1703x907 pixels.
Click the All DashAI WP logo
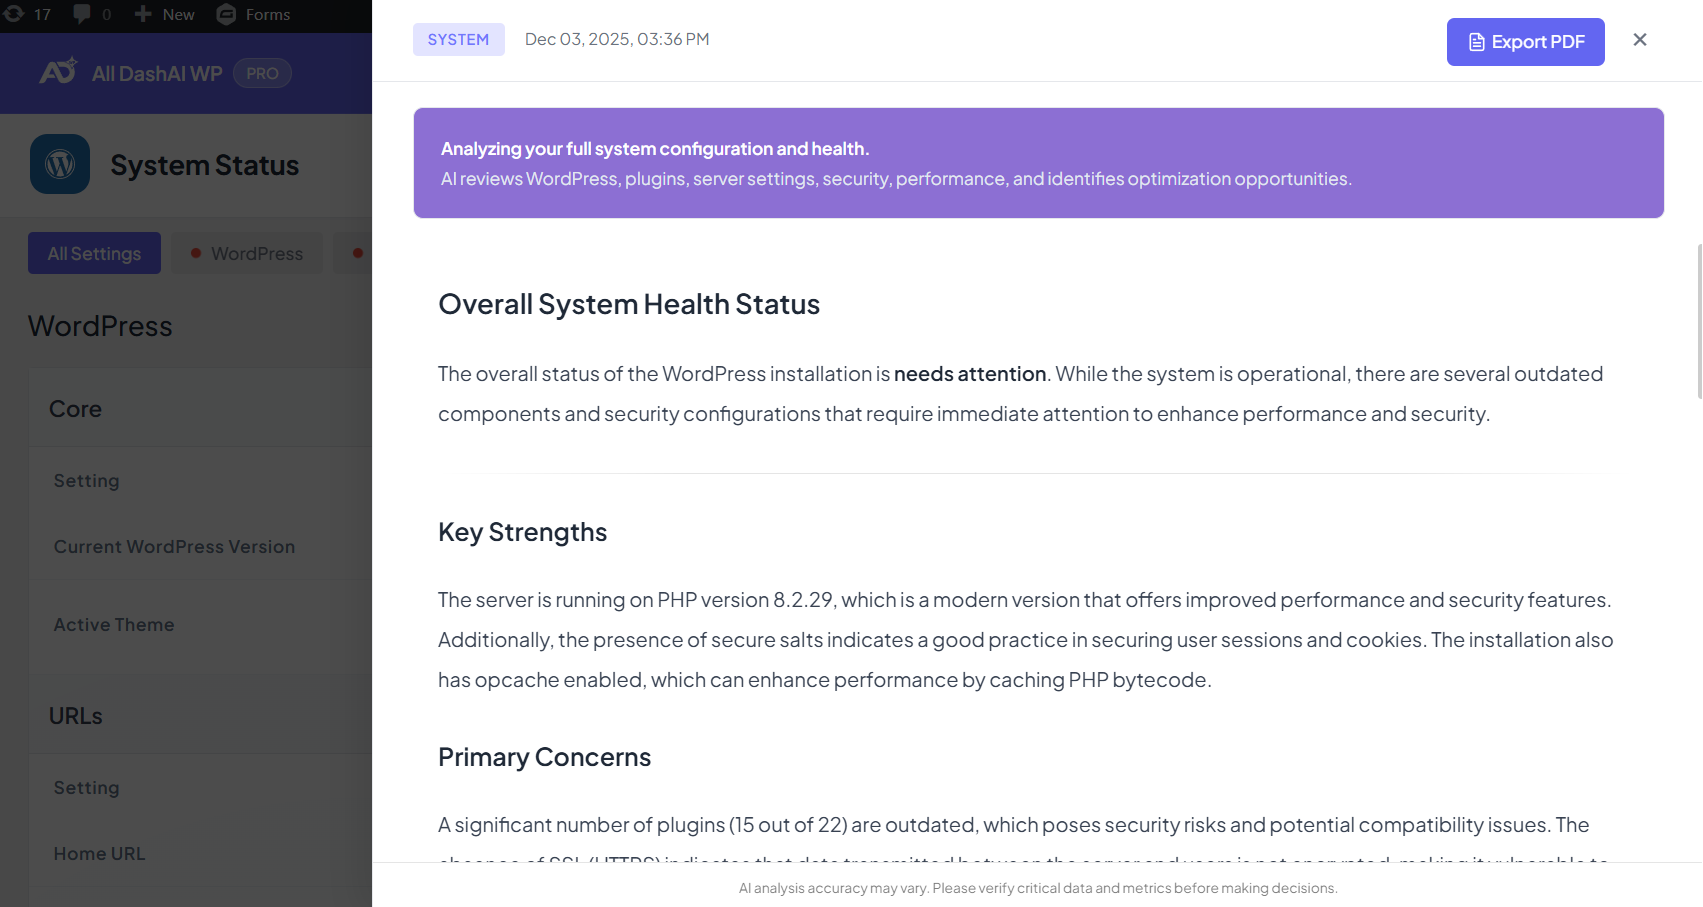[58, 72]
